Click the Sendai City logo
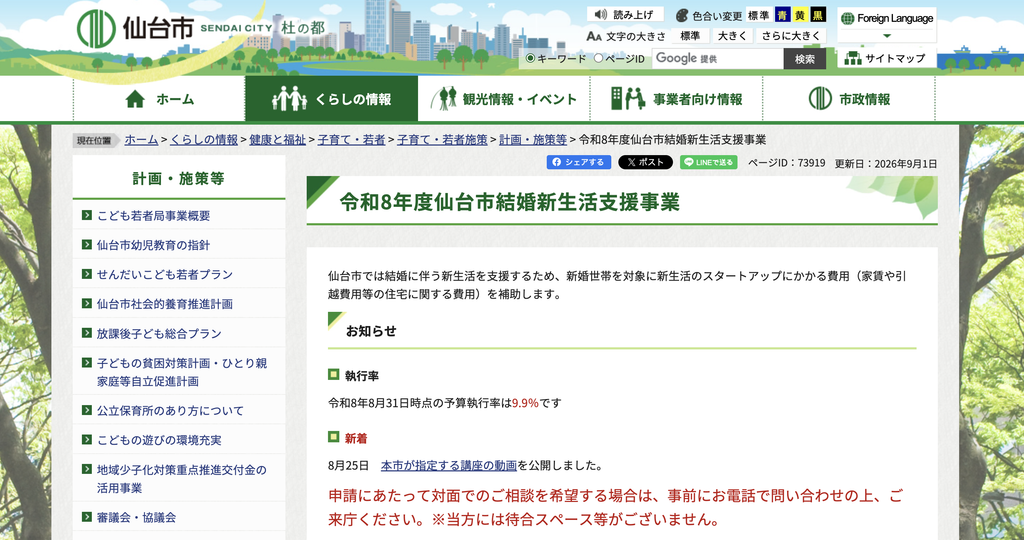 135,29
